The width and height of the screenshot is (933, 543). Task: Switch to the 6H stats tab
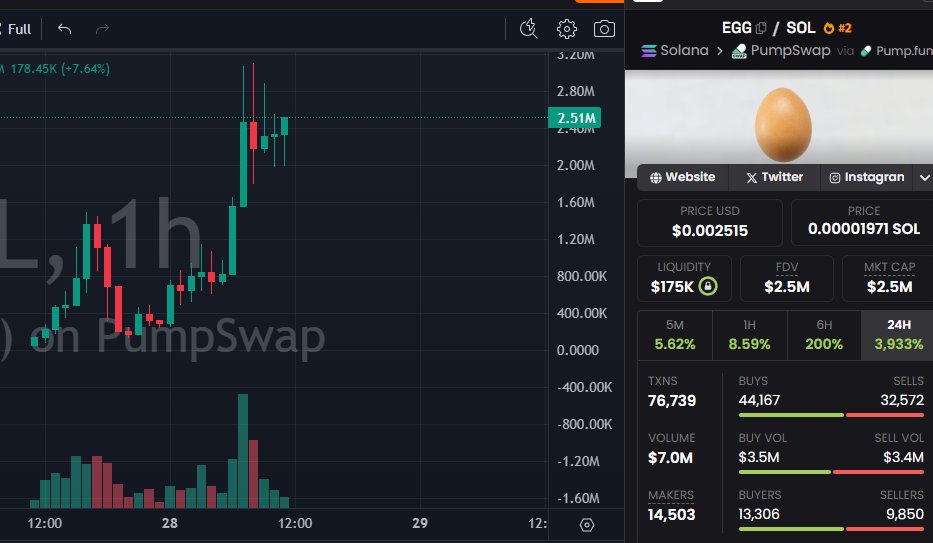(824, 335)
